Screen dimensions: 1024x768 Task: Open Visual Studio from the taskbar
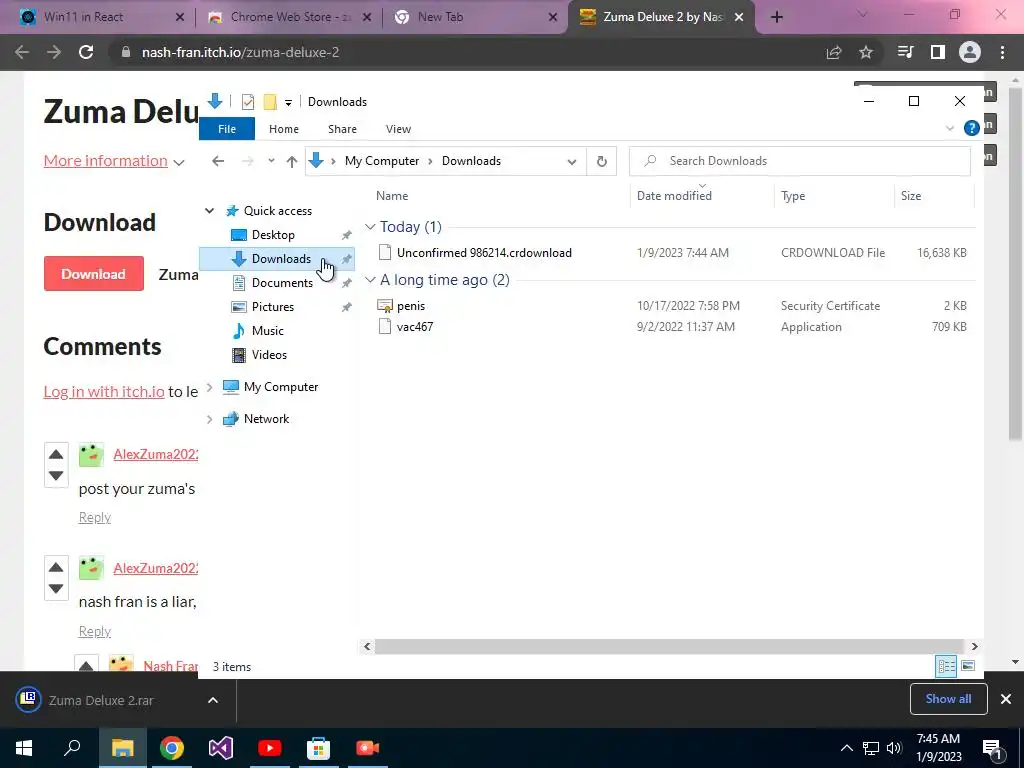221,748
